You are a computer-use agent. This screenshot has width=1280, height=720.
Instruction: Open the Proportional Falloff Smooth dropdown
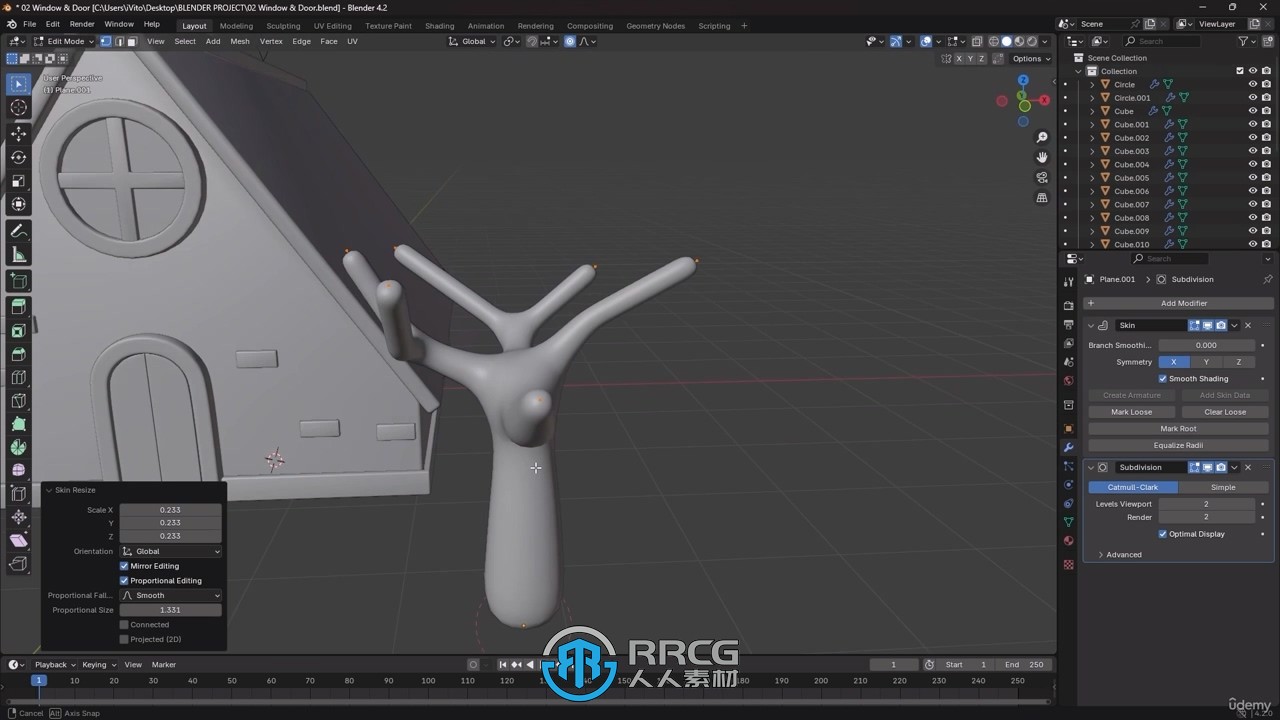tap(171, 595)
